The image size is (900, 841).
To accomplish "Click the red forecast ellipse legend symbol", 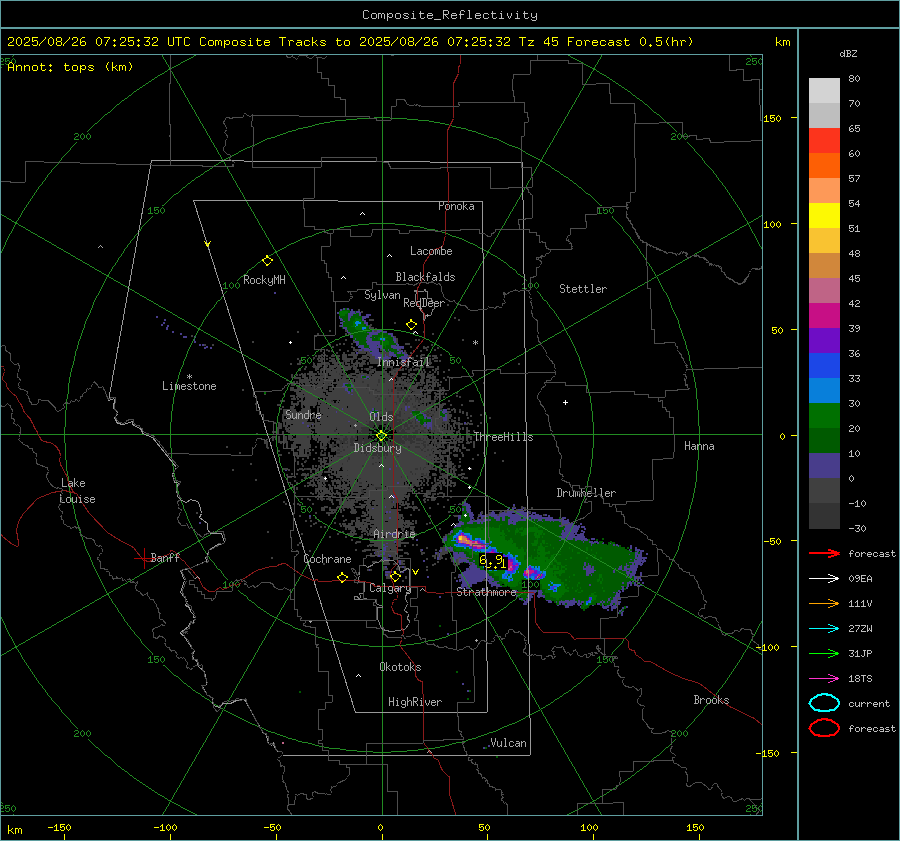I will tap(824, 728).
